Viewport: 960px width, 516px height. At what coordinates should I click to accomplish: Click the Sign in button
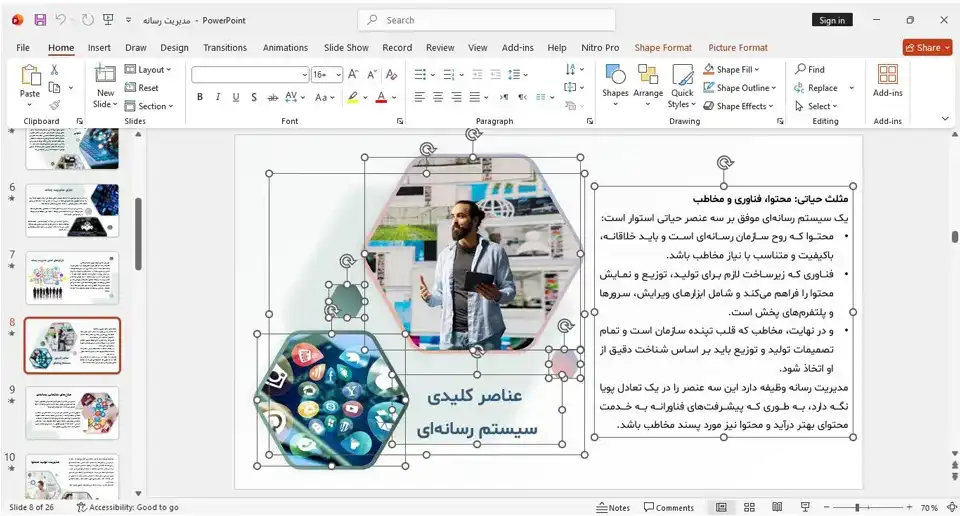832,20
